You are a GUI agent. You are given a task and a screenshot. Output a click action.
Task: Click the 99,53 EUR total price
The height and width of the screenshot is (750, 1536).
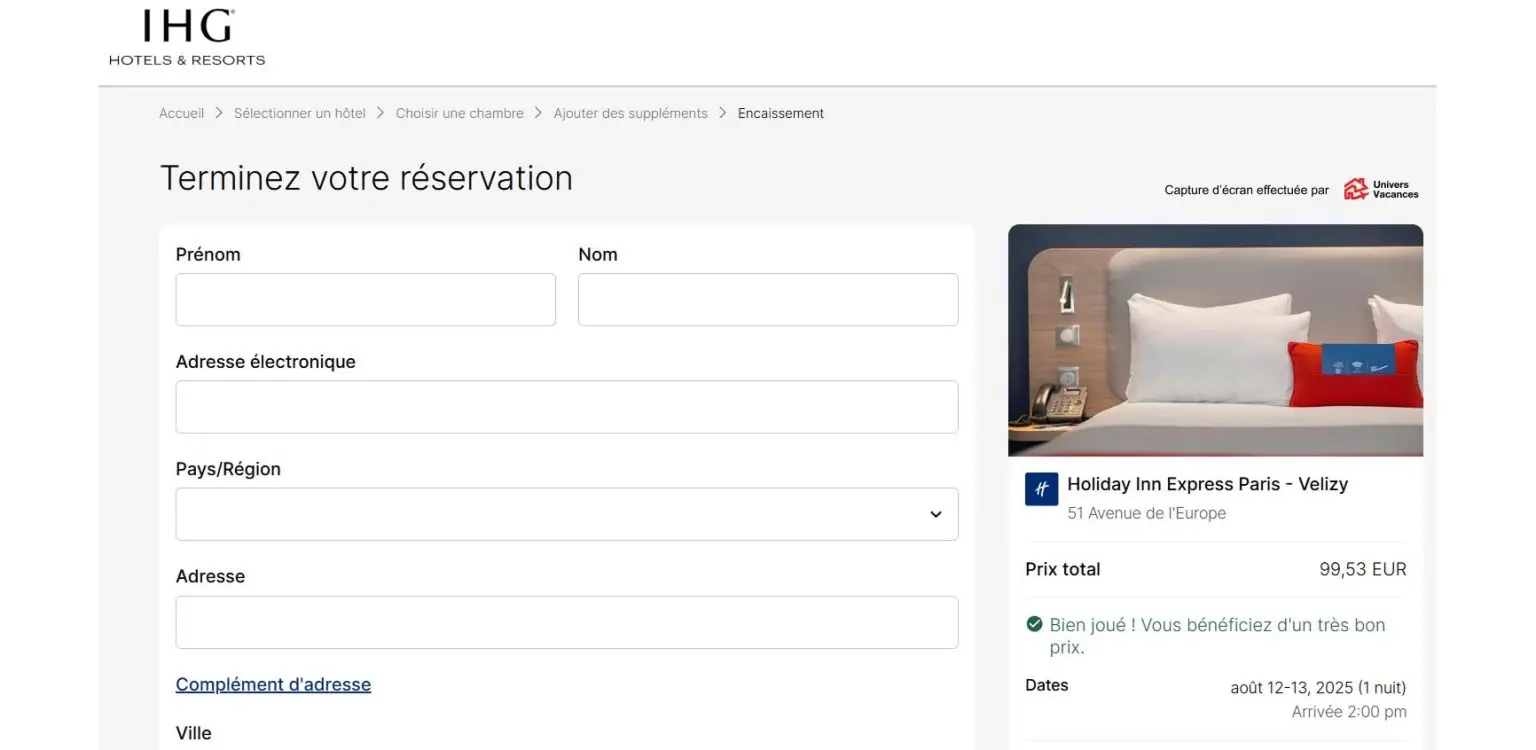click(x=1362, y=569)
